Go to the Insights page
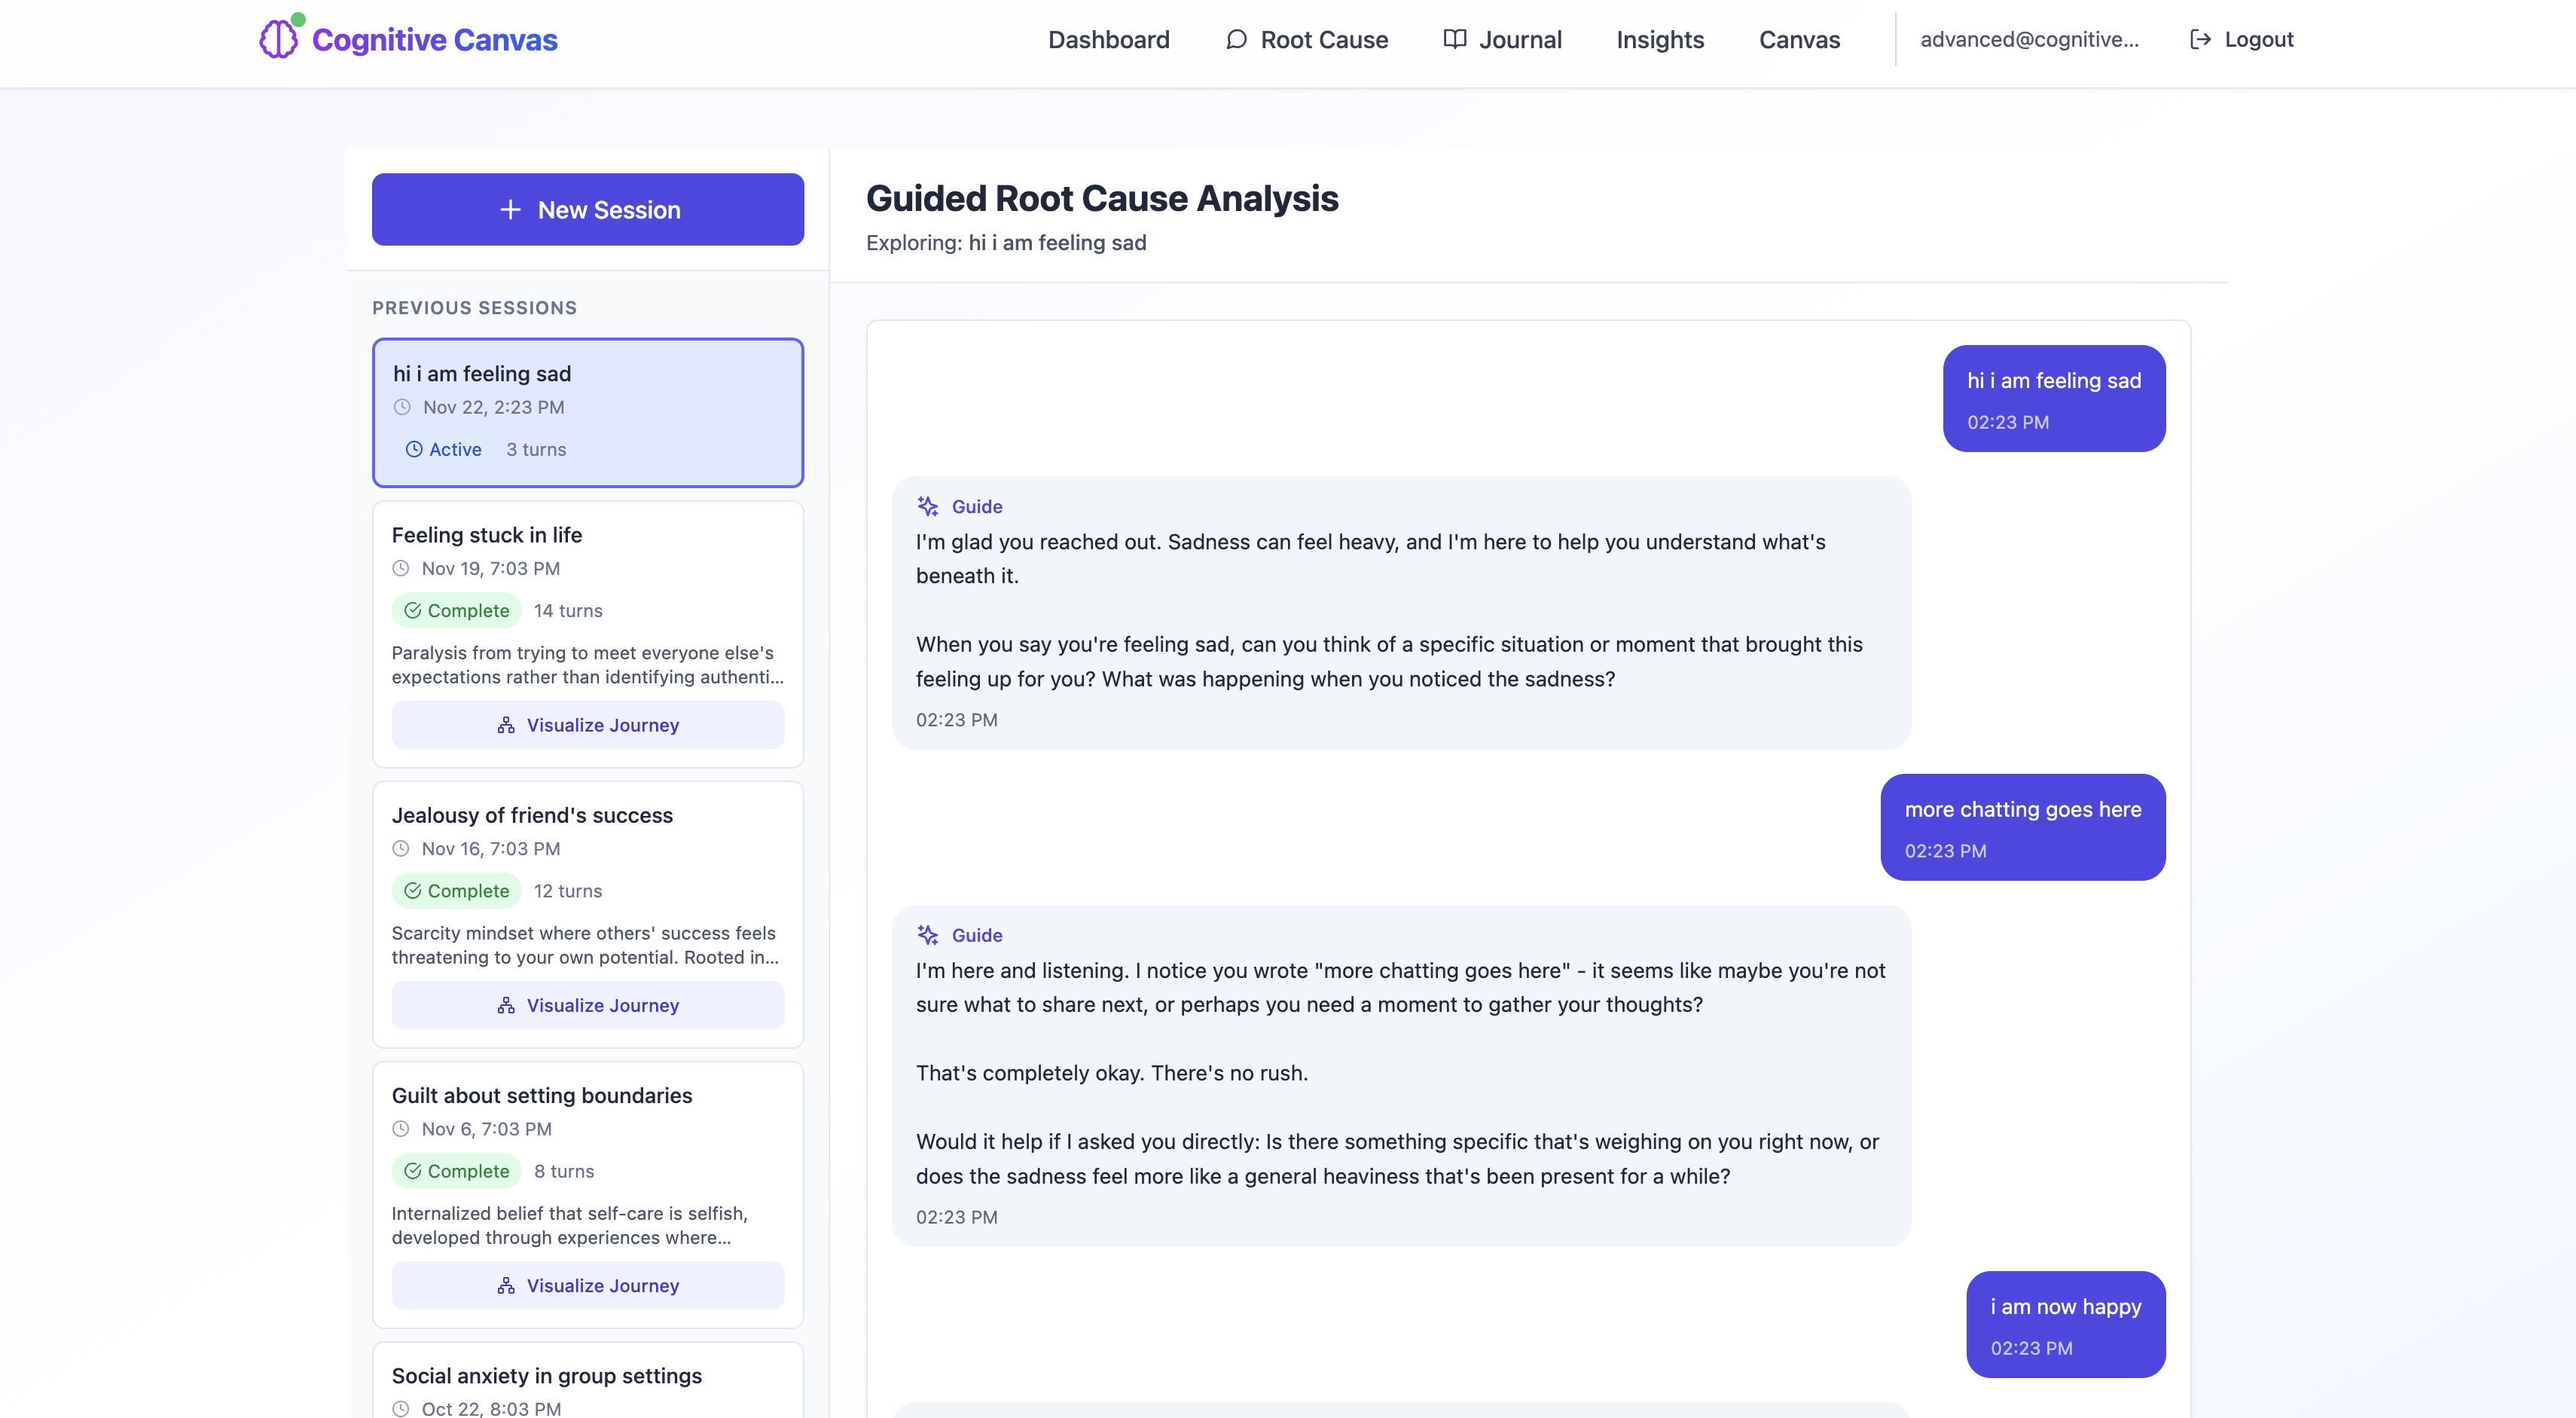The image size is (2576, 1418). point(1659,39)
